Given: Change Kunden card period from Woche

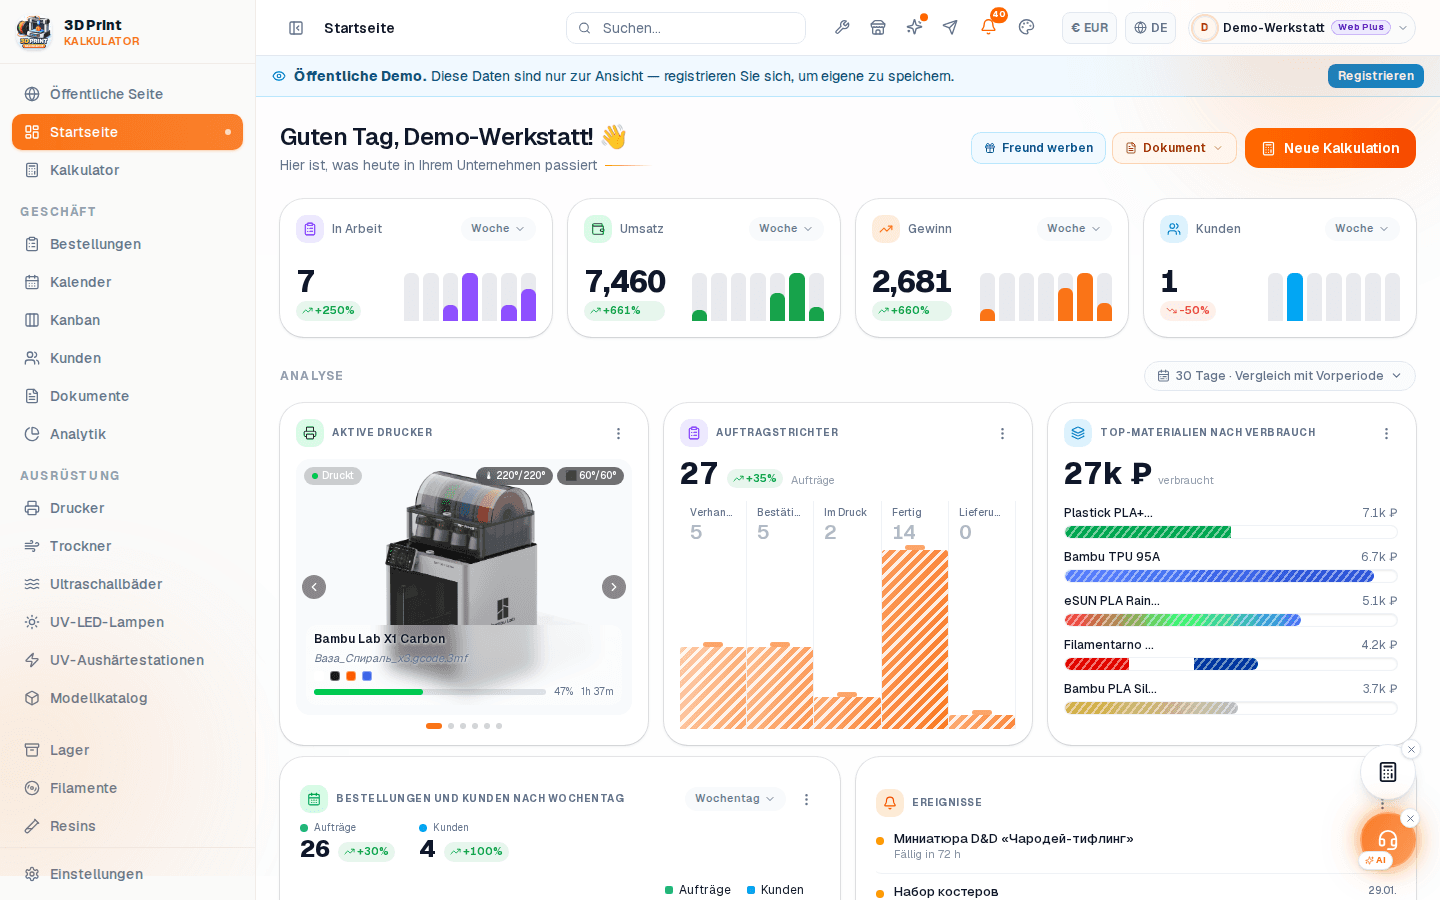Looking at the screenshot, I should [x=1362, y=229].
